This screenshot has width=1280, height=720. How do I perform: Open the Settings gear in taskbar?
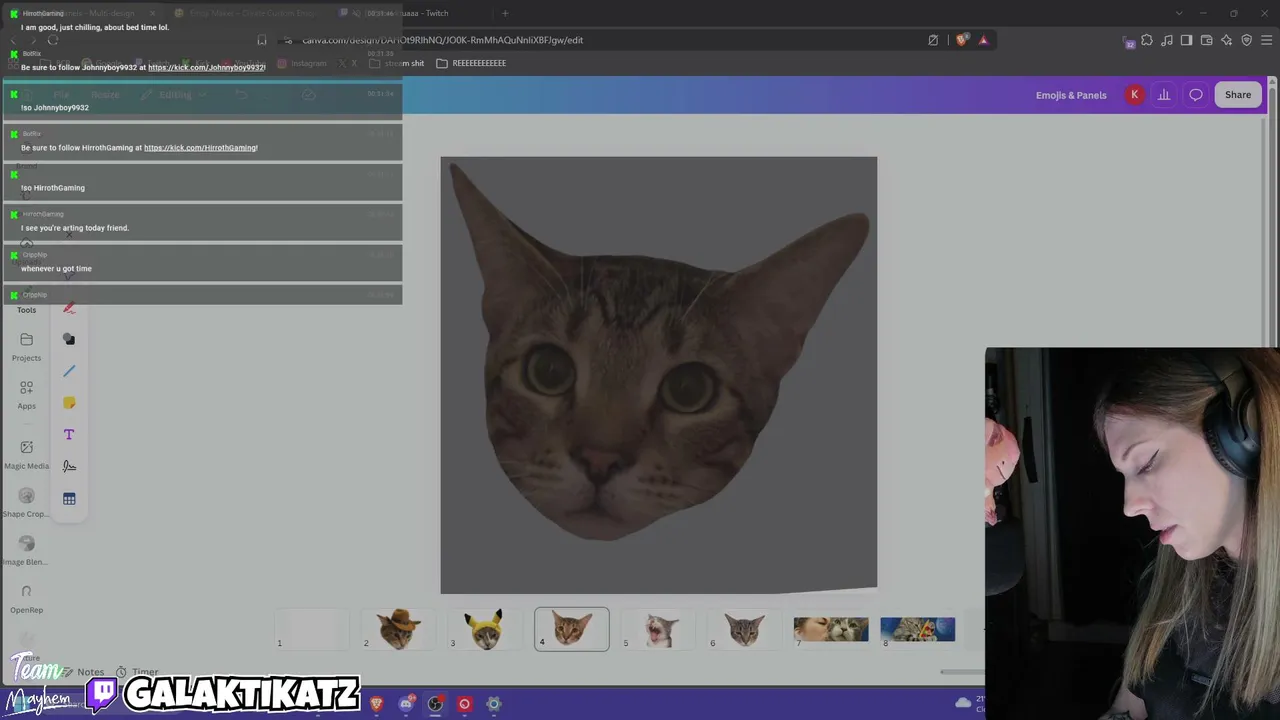493,704
